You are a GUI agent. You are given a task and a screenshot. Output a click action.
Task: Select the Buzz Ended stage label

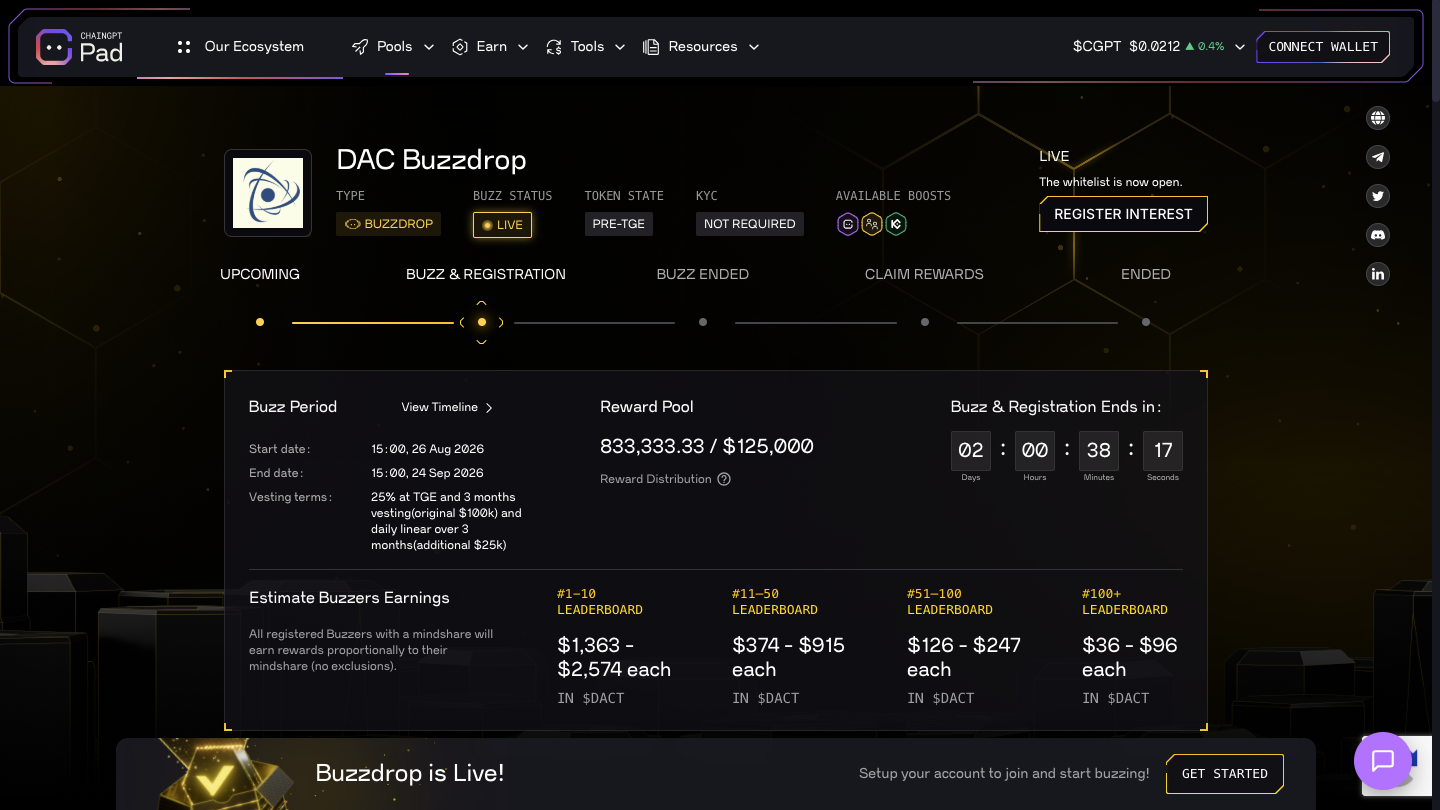click(x=703, y=274)
